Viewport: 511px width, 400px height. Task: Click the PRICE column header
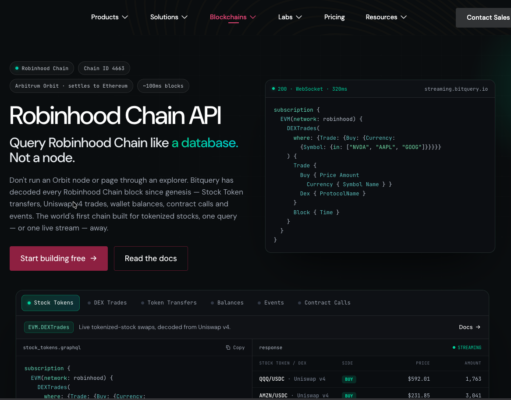(x=422, y=363)
